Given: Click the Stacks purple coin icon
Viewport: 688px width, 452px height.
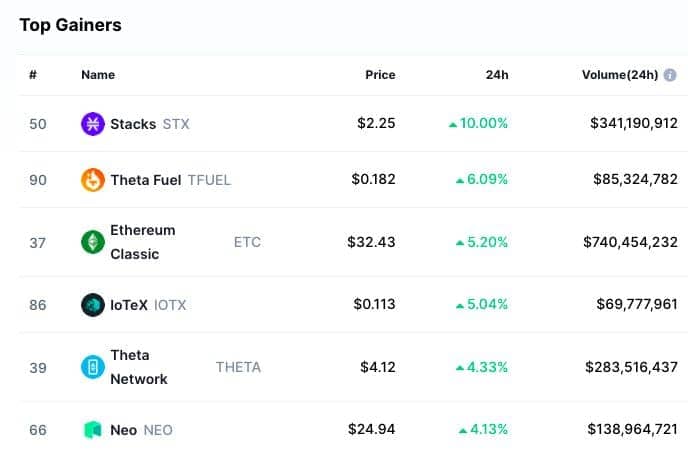Looking at the screenshot, I should click(93, 124).
